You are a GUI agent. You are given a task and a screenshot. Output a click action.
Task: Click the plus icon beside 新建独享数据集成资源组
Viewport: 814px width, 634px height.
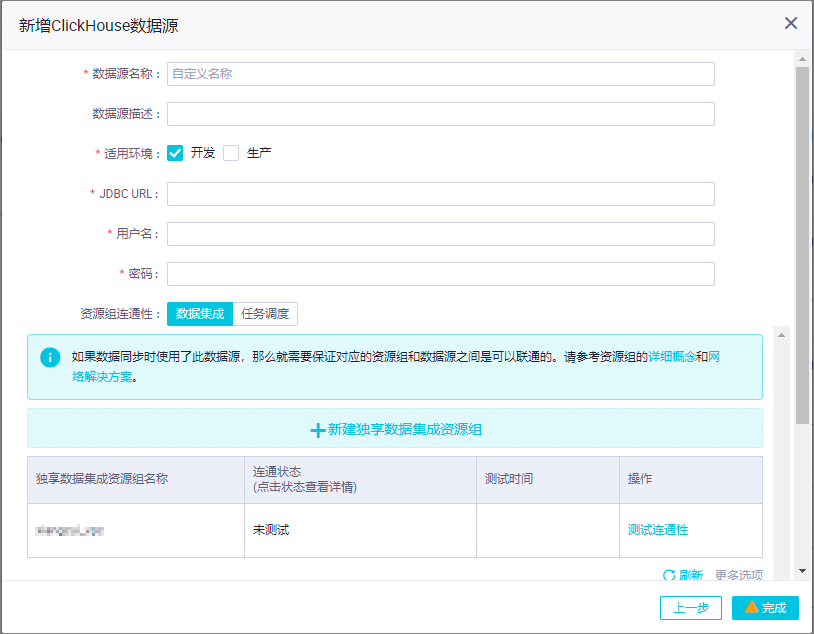[x=318, y=430]
